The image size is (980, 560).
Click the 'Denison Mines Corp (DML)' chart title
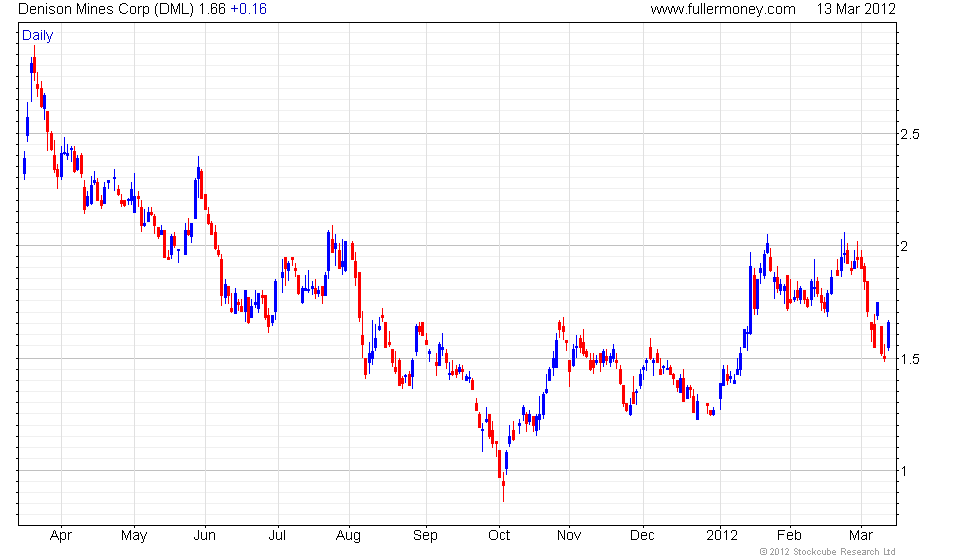[x=106, y=9]
